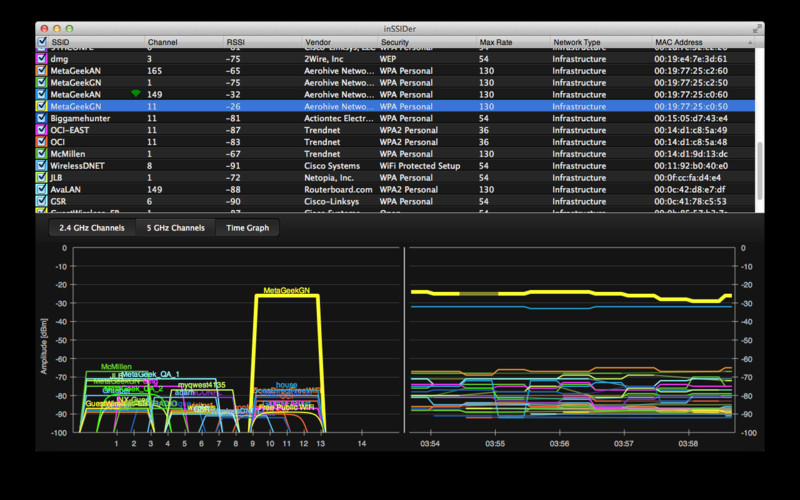
Task: Click the green Wi-Fi icon beside MetaGeekAN
Action: pyautogui.click(x=136, y=93)
